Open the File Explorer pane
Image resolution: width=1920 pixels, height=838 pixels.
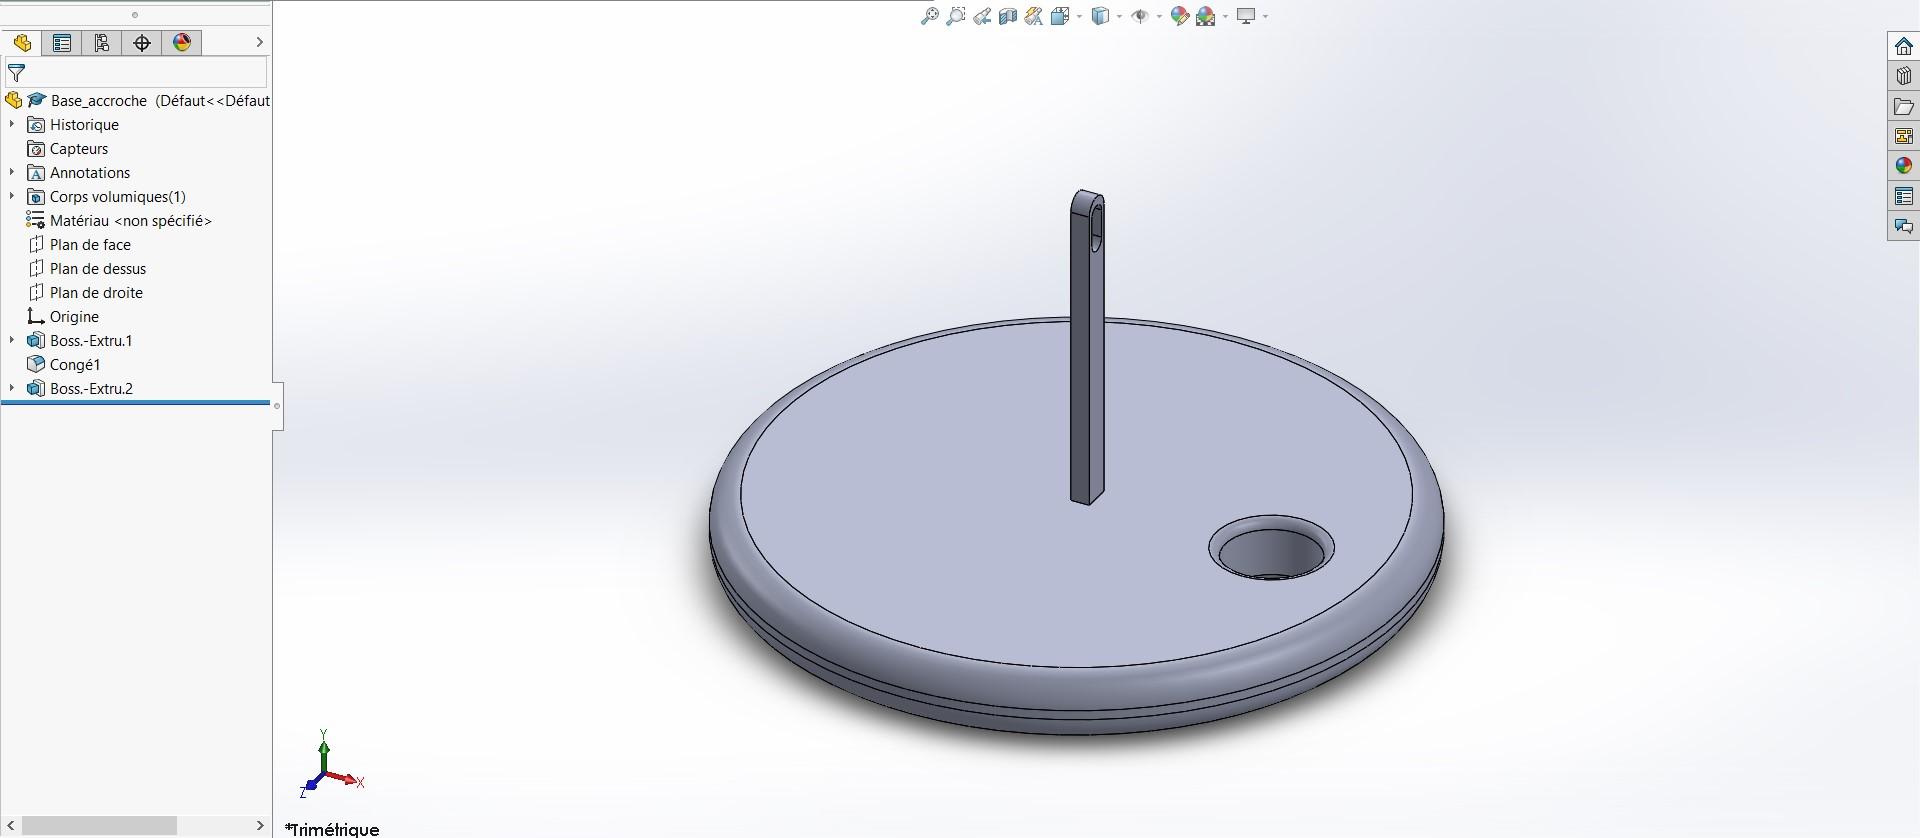(x=1904, y=106)
